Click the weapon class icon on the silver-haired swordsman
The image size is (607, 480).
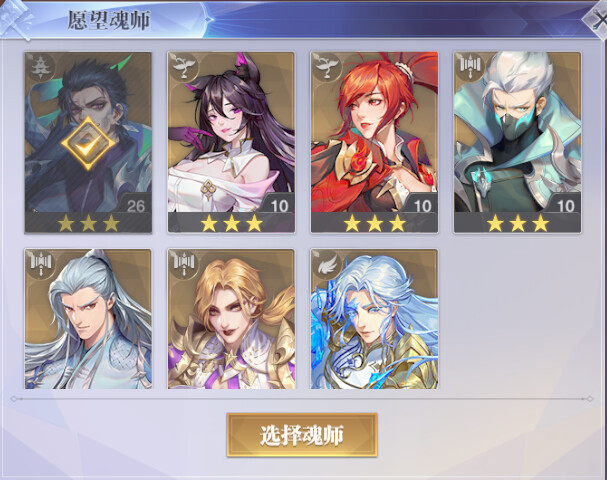[x=40, y=264]
